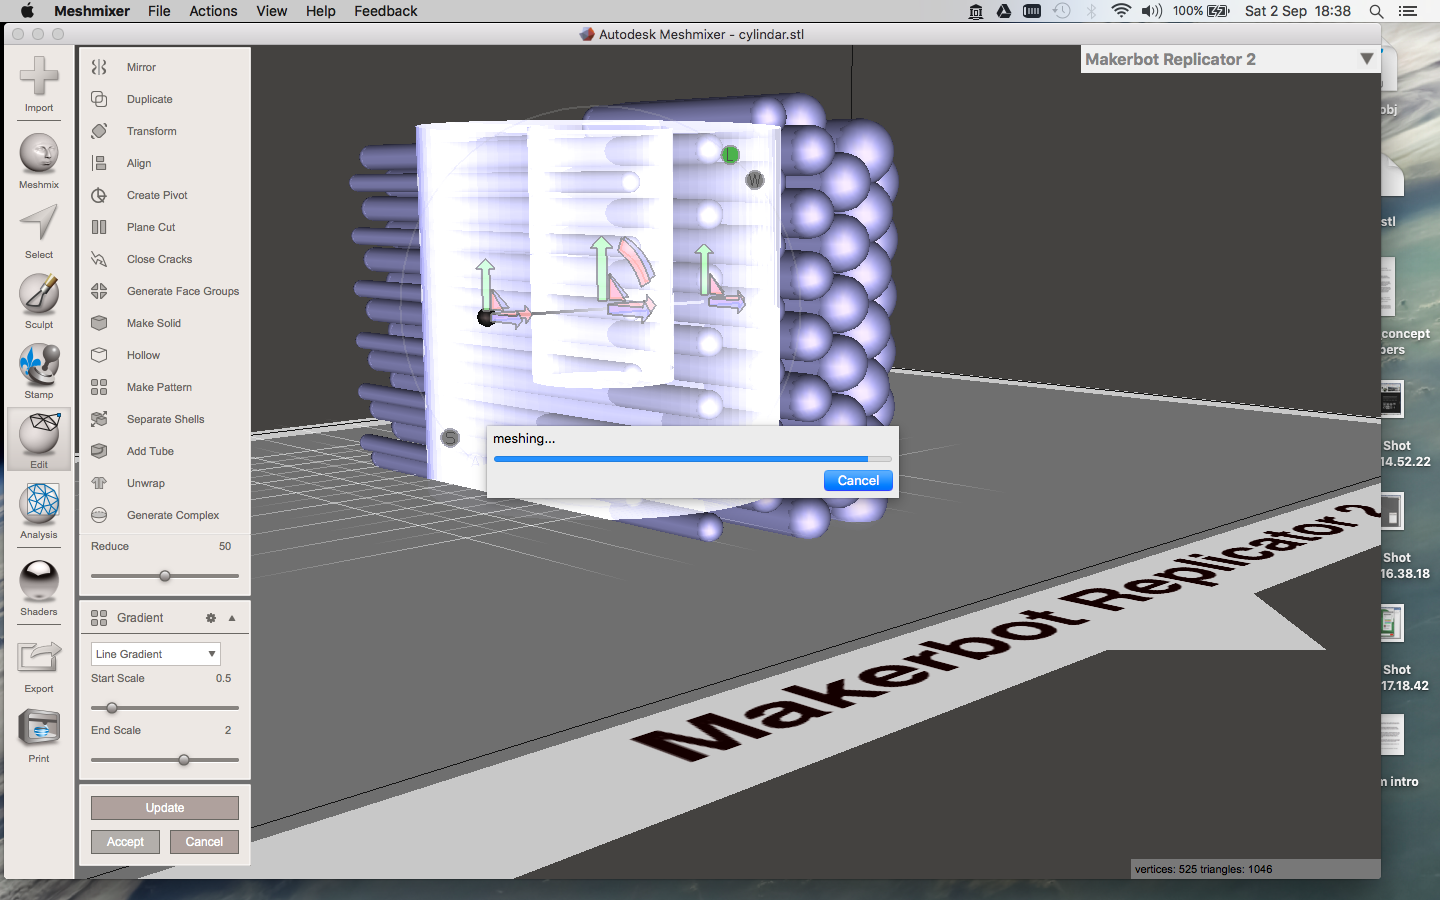The image size is (1440, 900).
Task: Click the grey W widget handle
Action: [x=755, y=180]
